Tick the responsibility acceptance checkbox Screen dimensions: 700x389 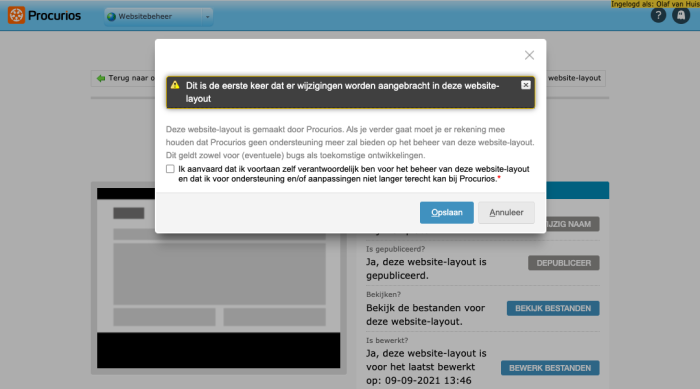pyautogui.click(x=170, y=169)
